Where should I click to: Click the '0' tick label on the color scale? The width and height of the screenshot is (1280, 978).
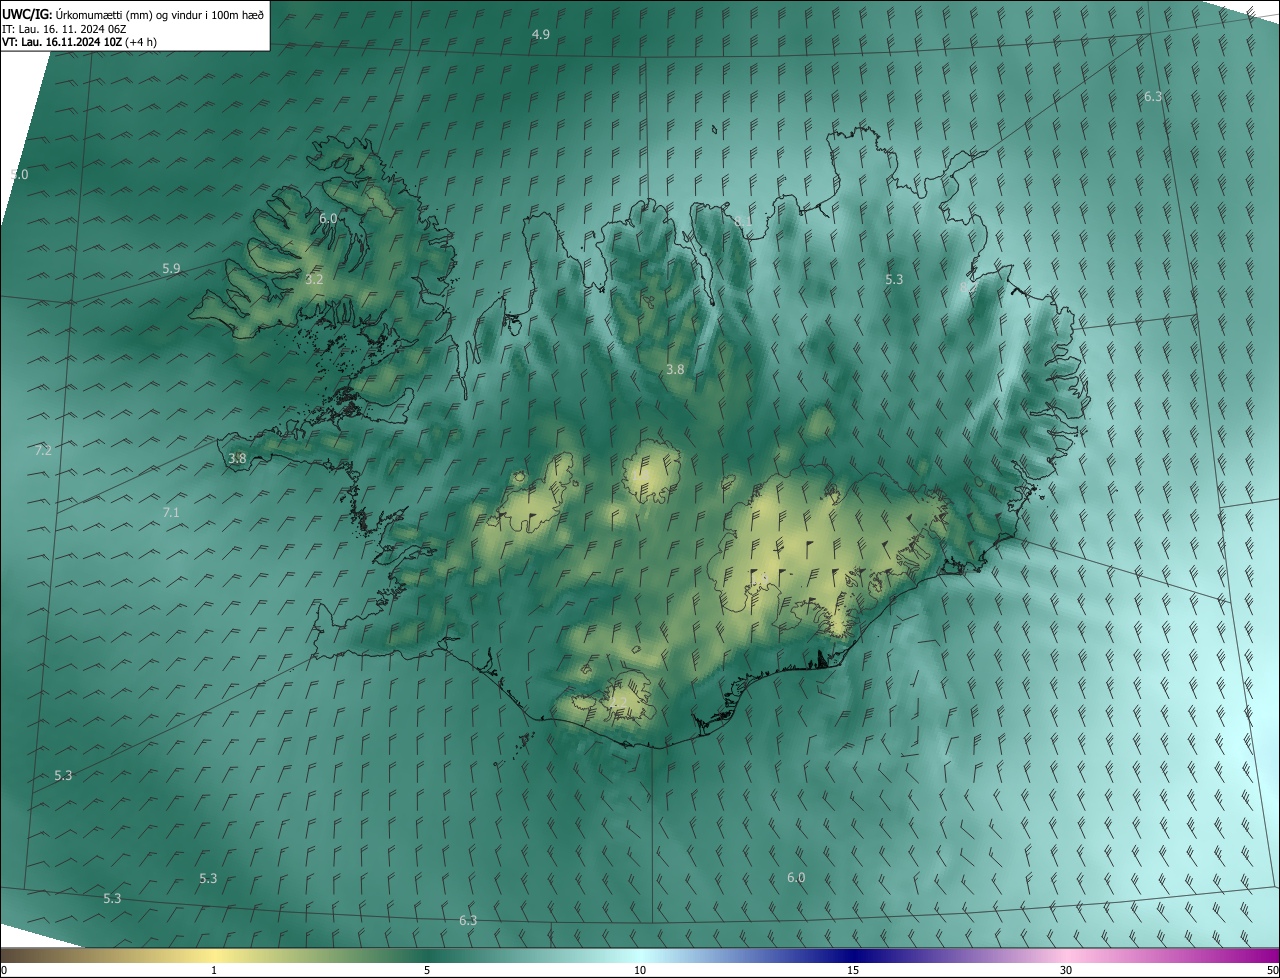[x=4, y=970]
